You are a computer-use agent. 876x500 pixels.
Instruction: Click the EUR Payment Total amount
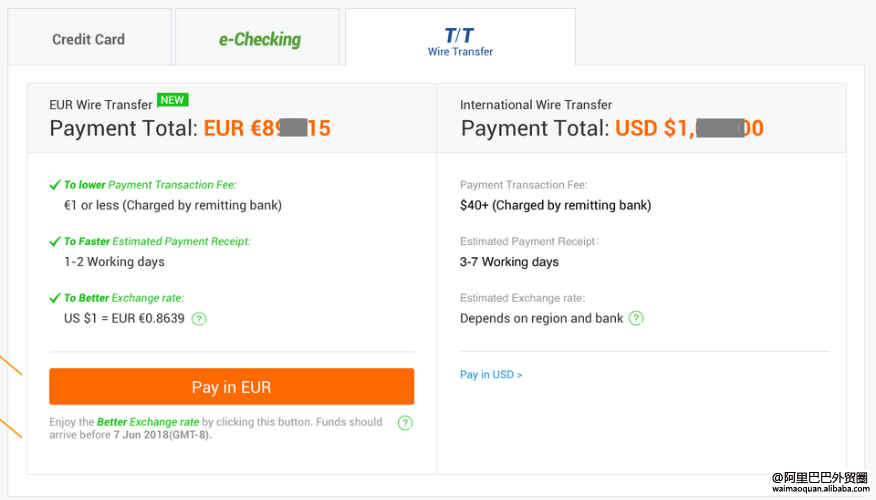click(x=267, y=128)
